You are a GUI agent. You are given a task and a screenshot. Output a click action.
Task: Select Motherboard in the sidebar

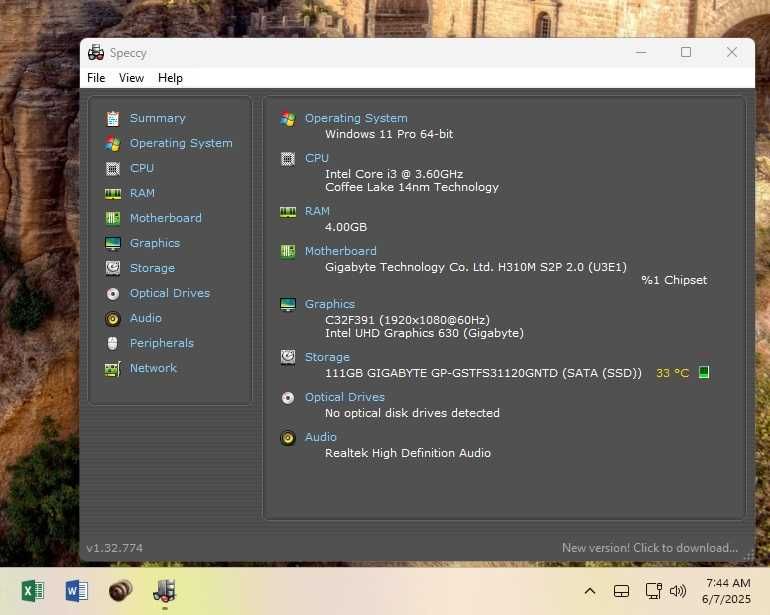click(165, 218)
